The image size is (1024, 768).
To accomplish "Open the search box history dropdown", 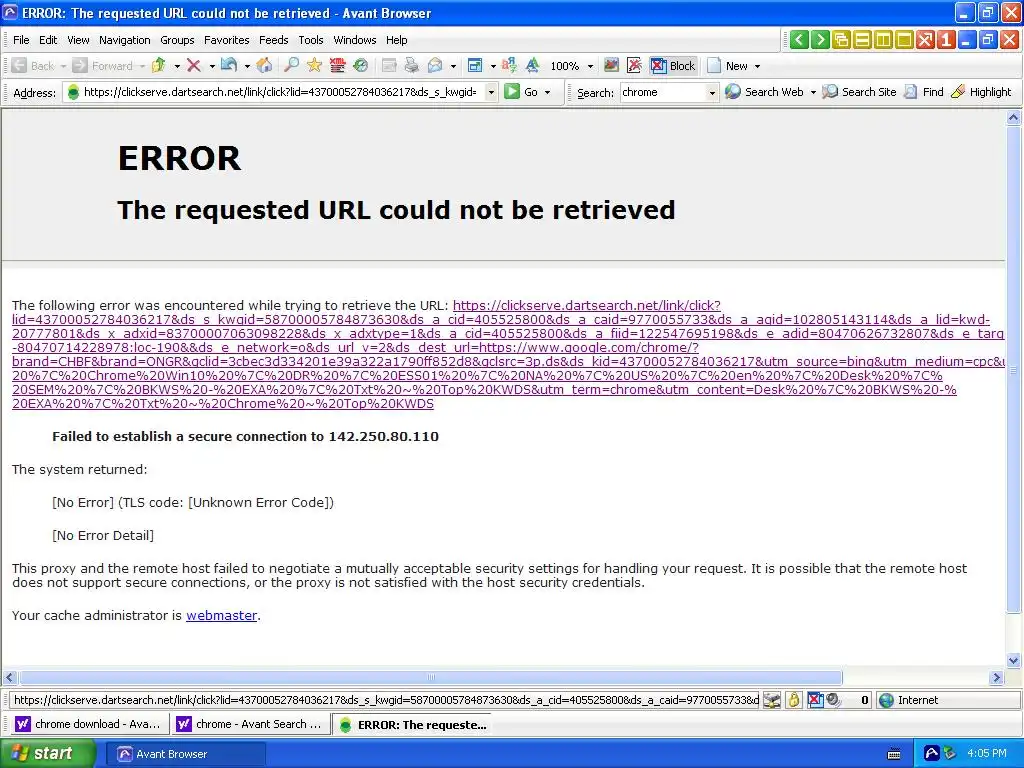I will pos(712,92).
